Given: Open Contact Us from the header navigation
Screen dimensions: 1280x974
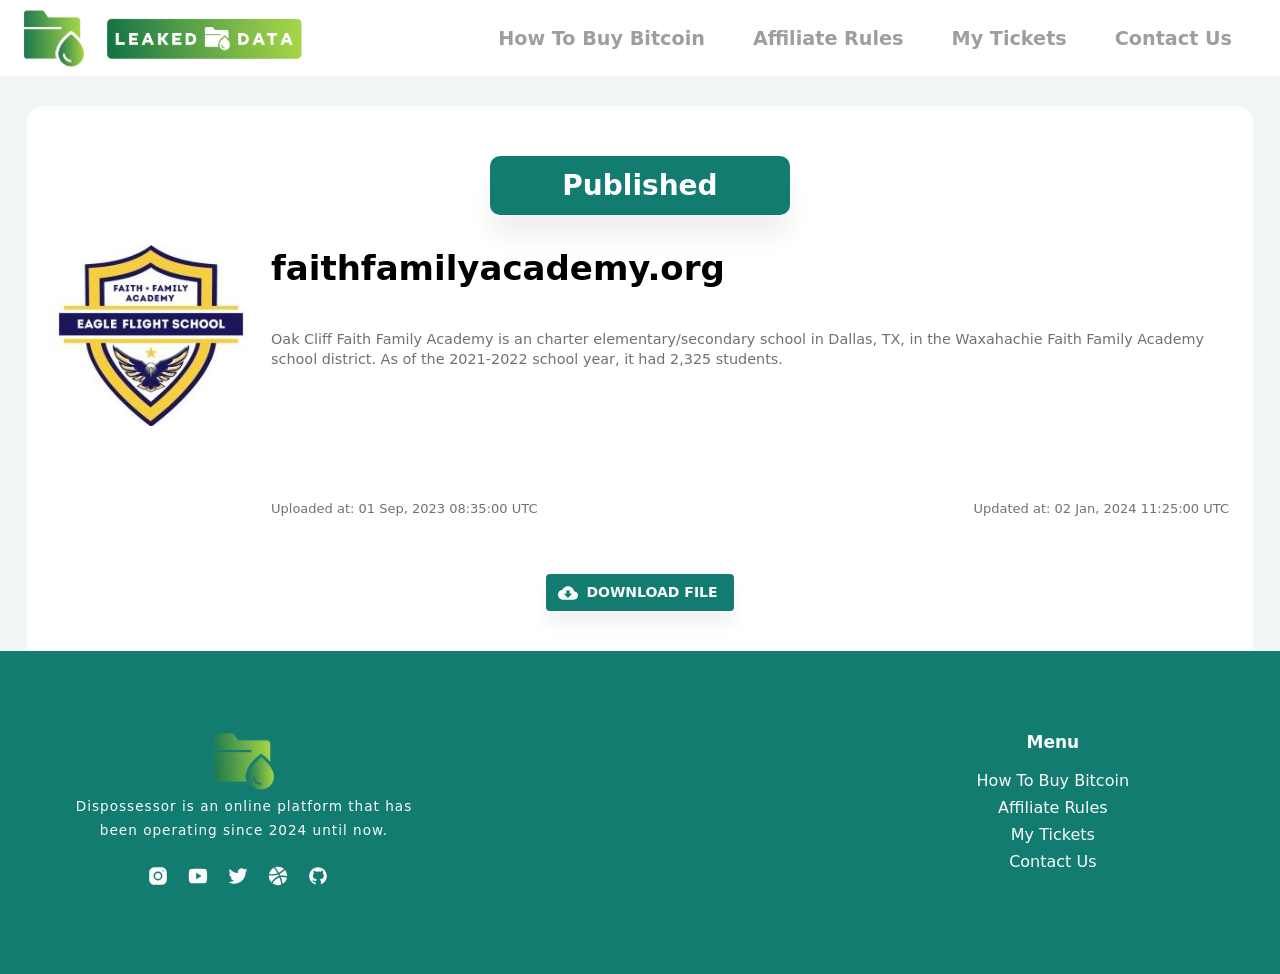Looking at the screenshot, I should [1172, 38].
